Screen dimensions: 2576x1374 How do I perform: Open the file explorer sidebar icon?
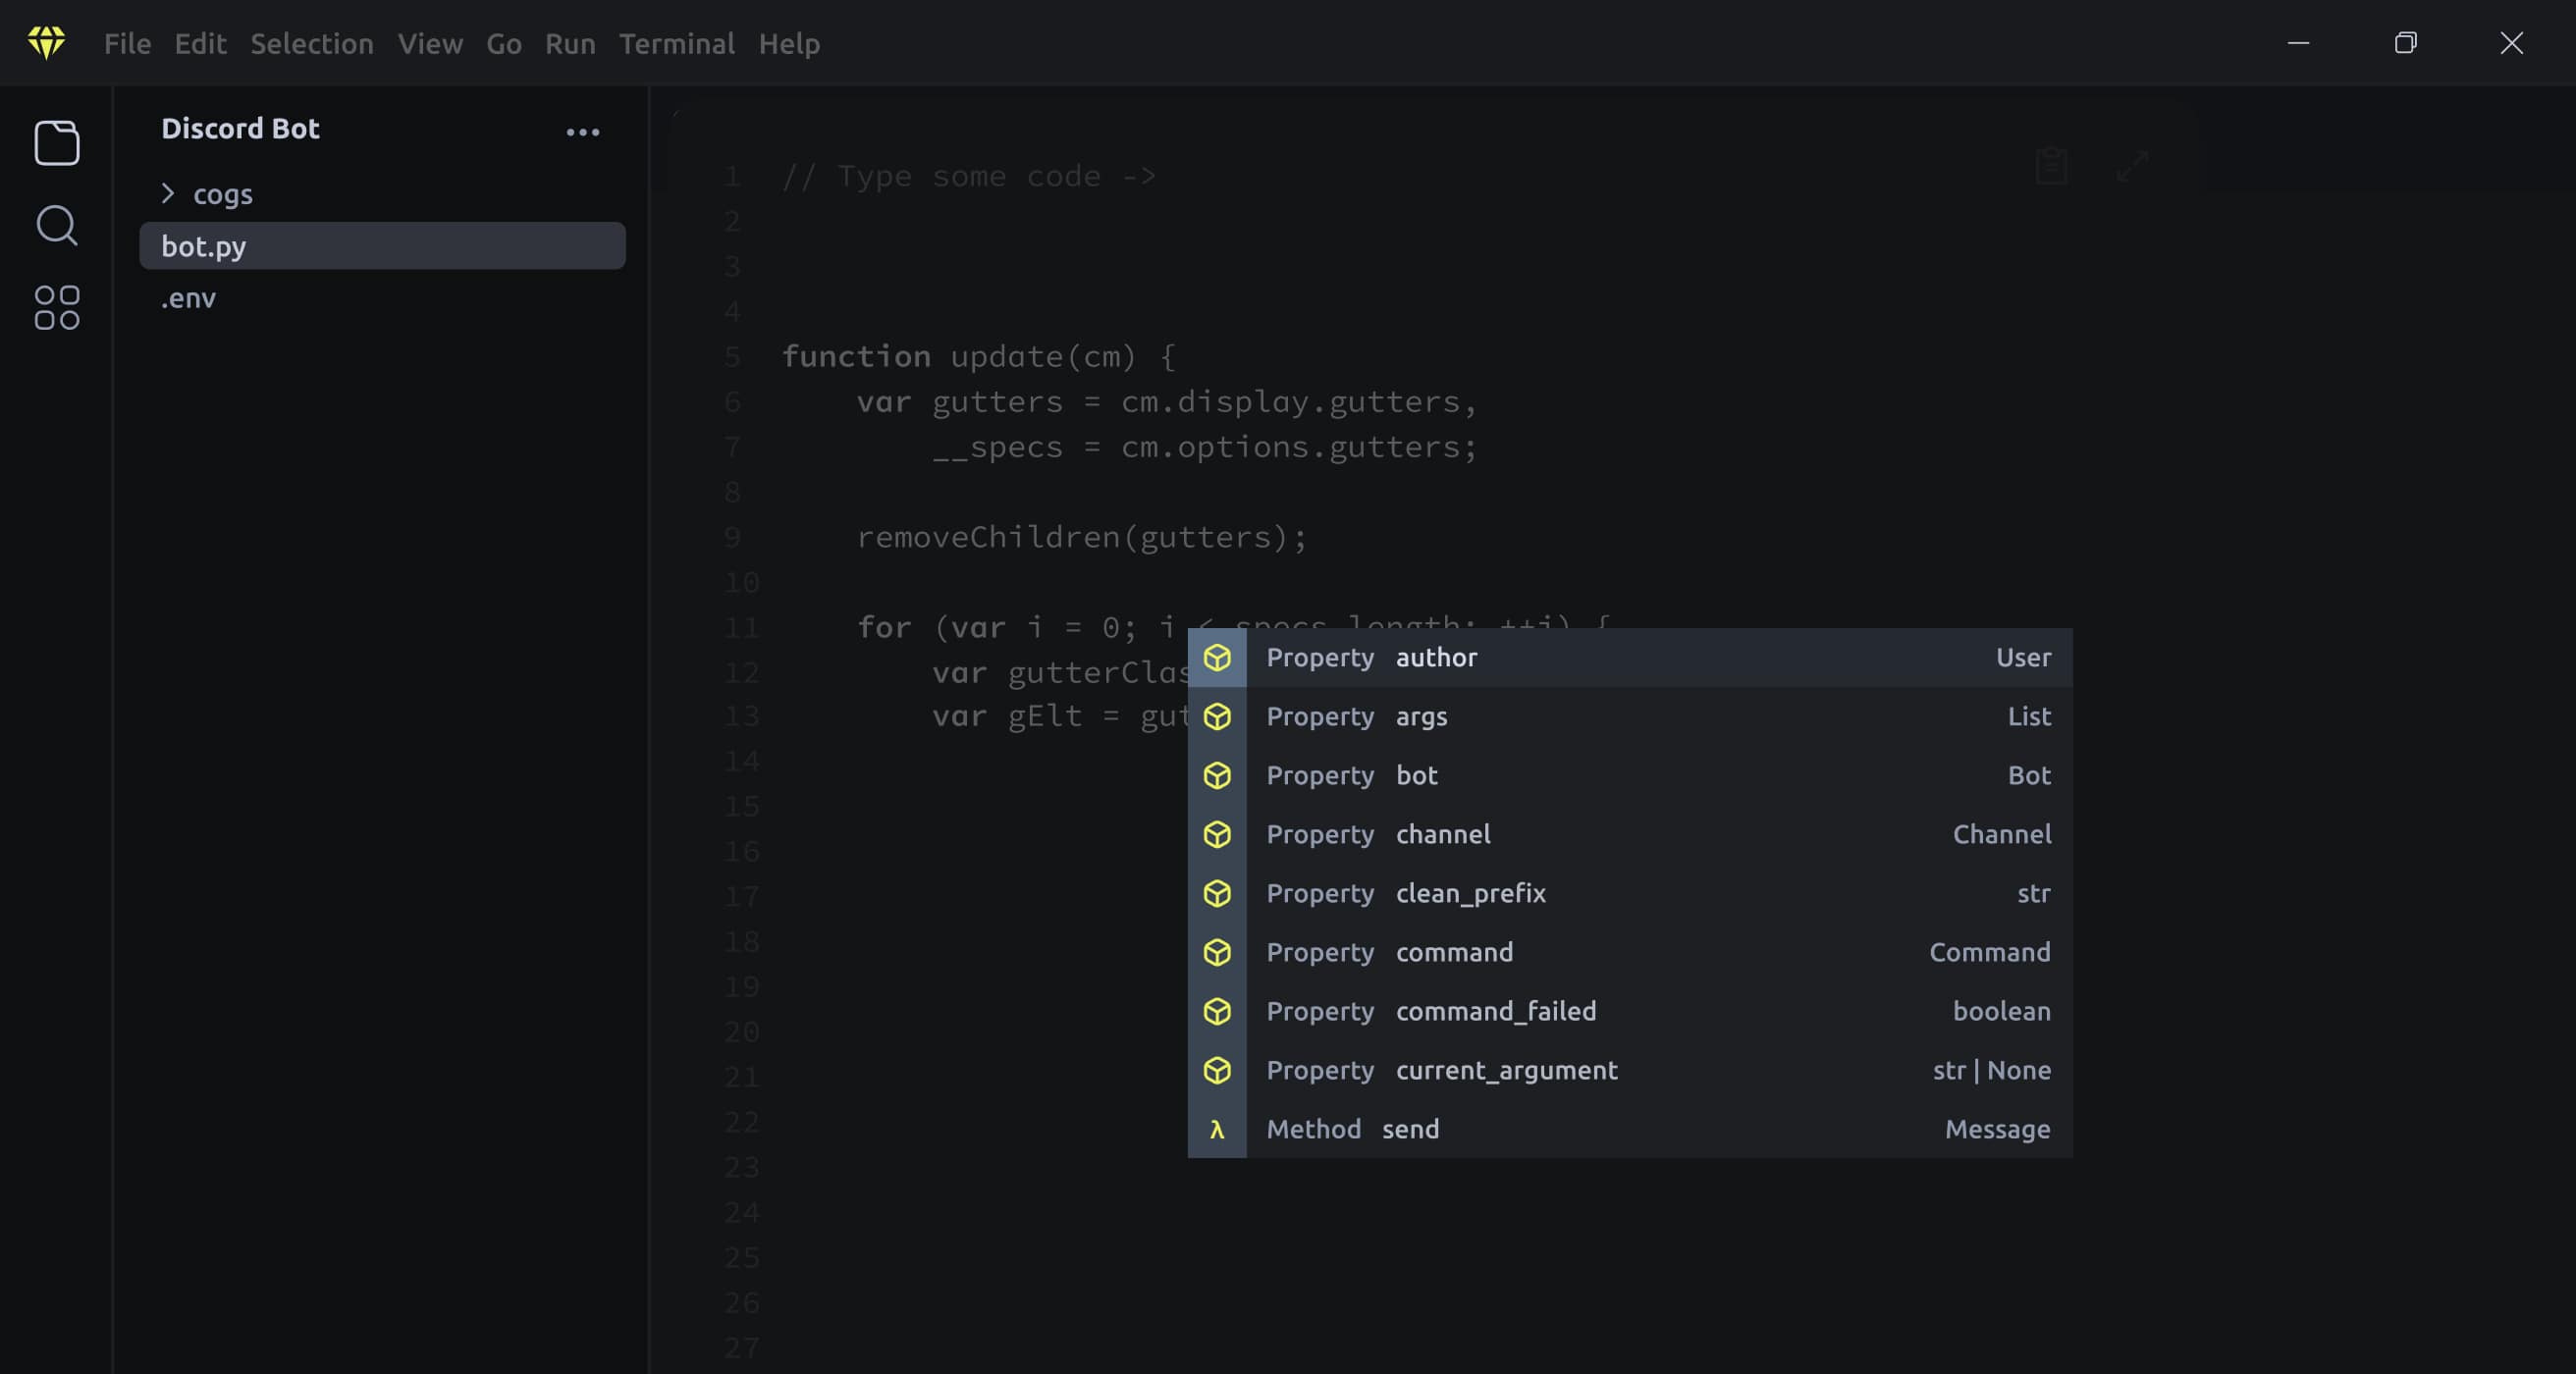coord(56,142)
